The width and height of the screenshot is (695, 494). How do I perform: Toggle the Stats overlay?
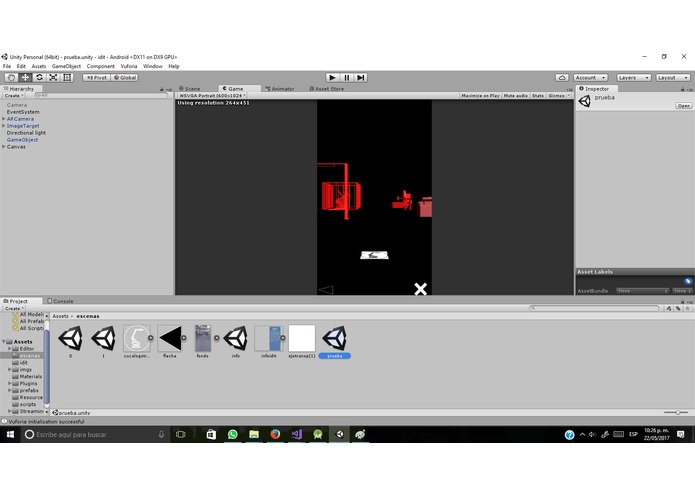pos(538,96)
